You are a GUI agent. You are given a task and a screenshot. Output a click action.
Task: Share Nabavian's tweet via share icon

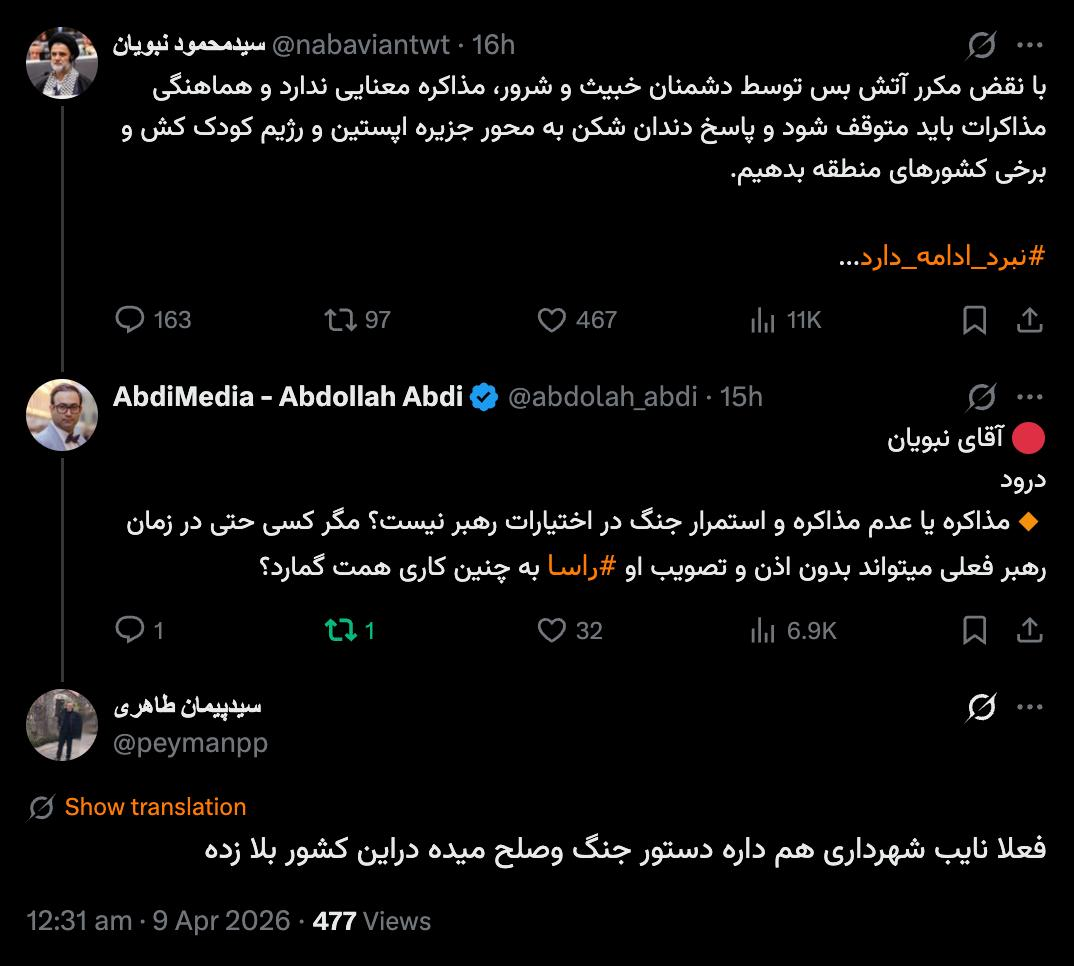click(x=1029, y=319)
